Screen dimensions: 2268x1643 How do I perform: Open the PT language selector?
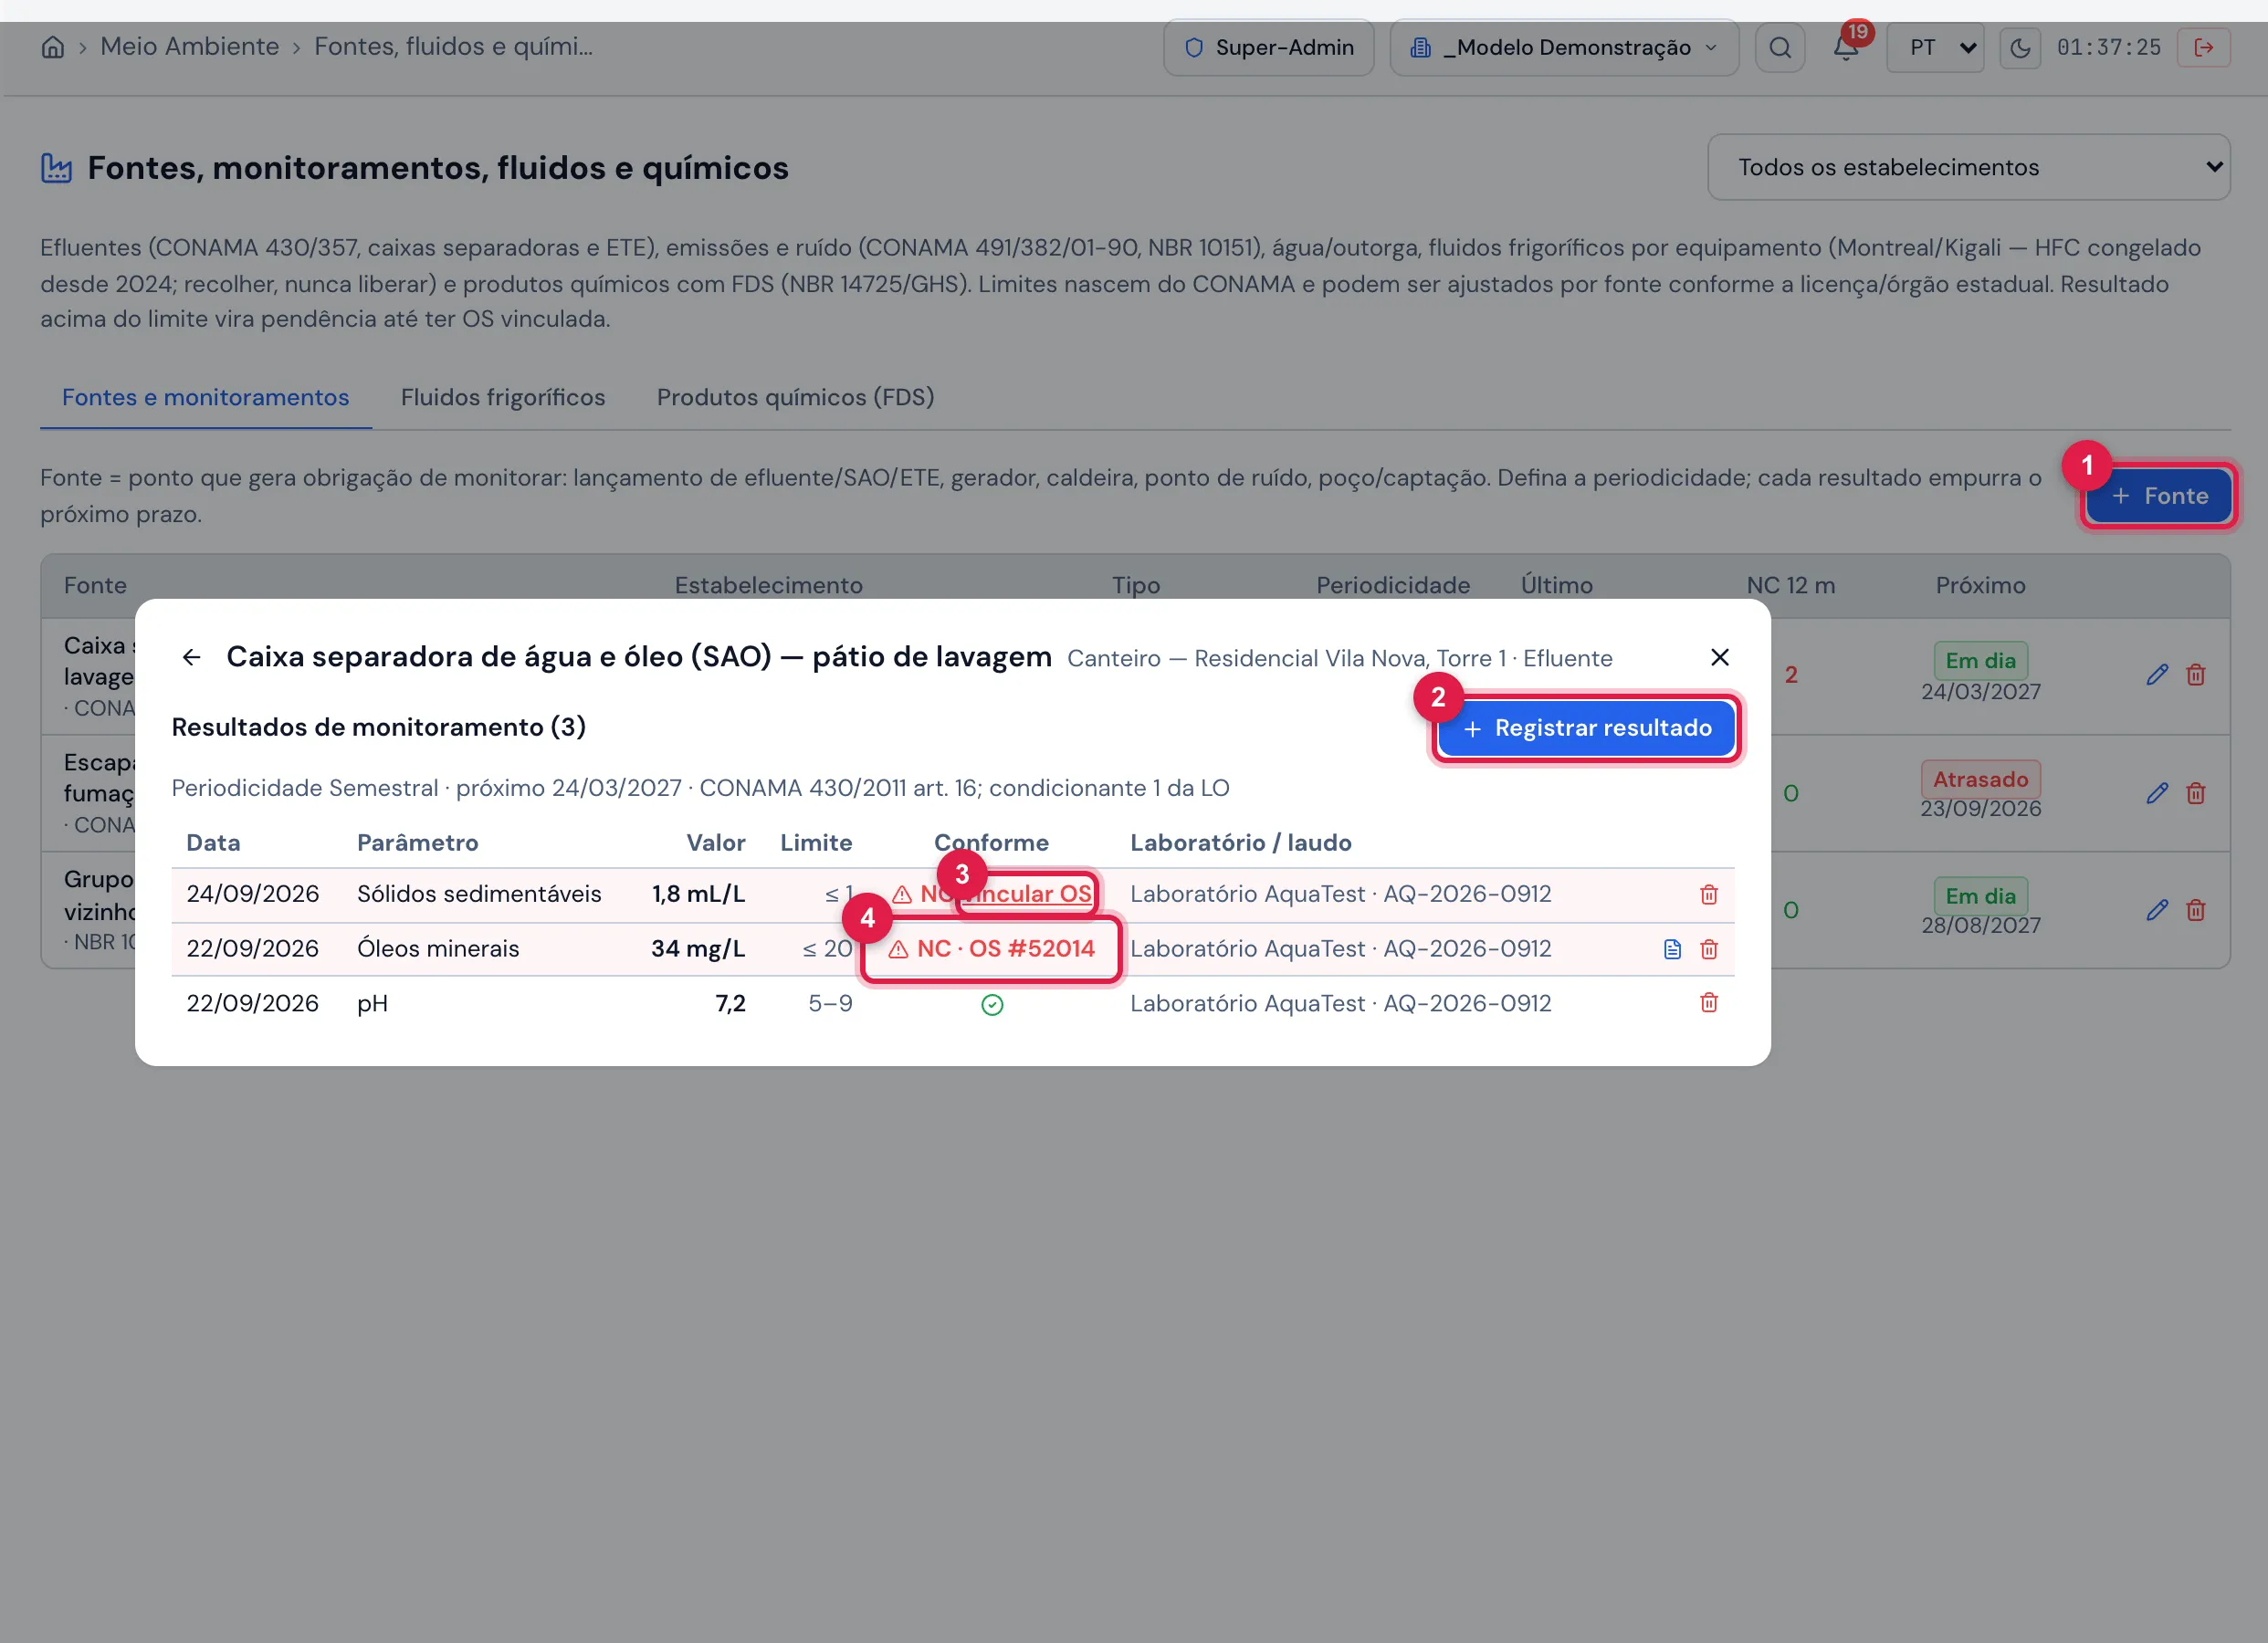[1934, 47]
